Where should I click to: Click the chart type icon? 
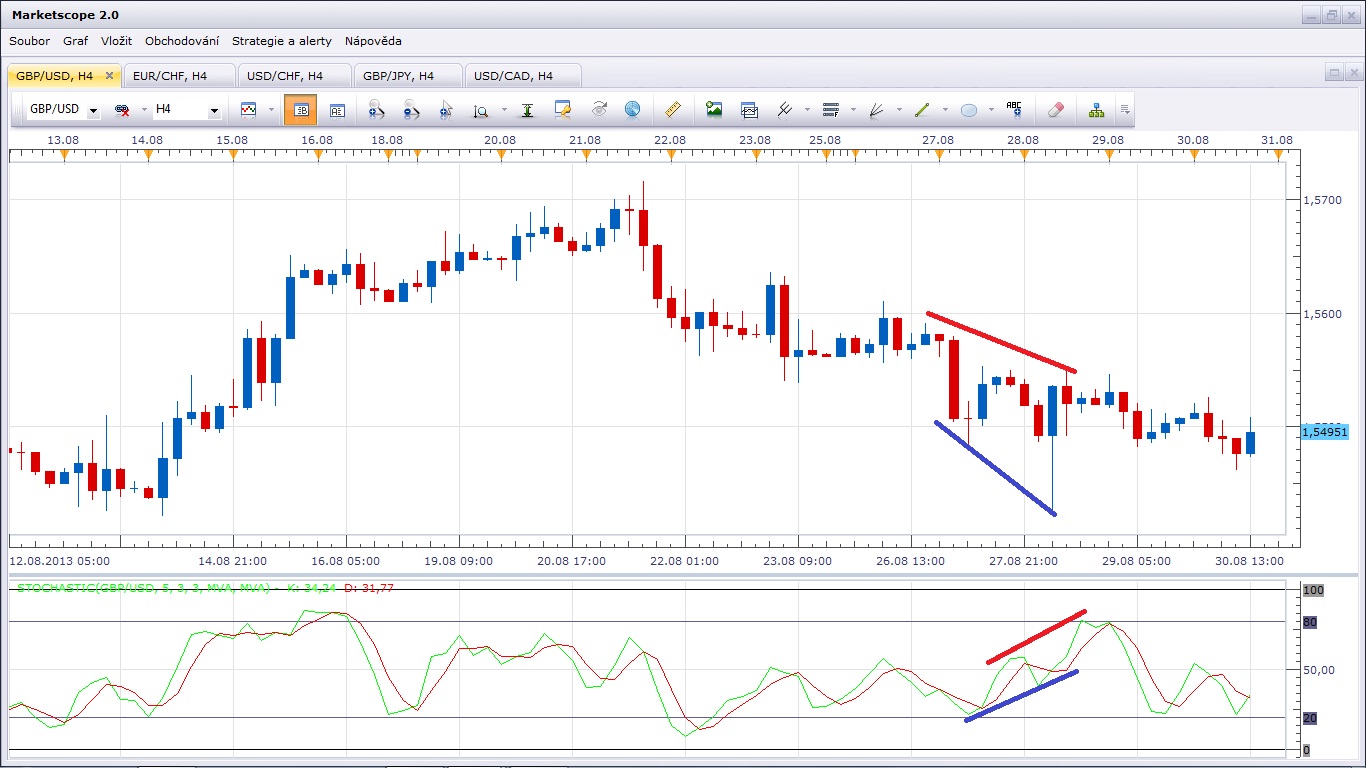point(249,110)
